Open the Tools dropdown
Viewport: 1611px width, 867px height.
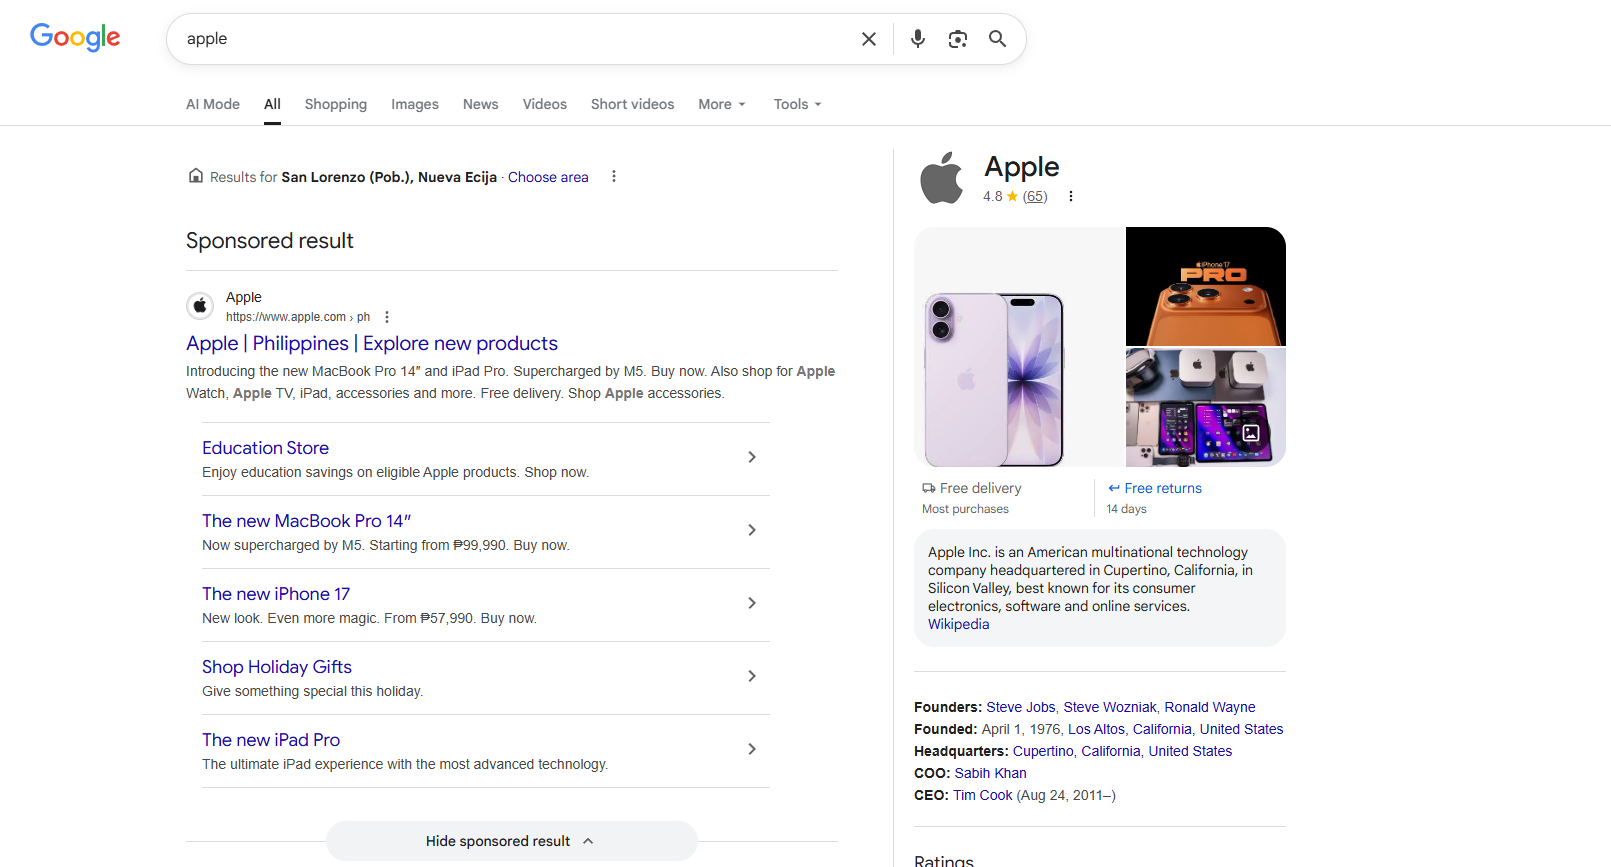[797, 104]
